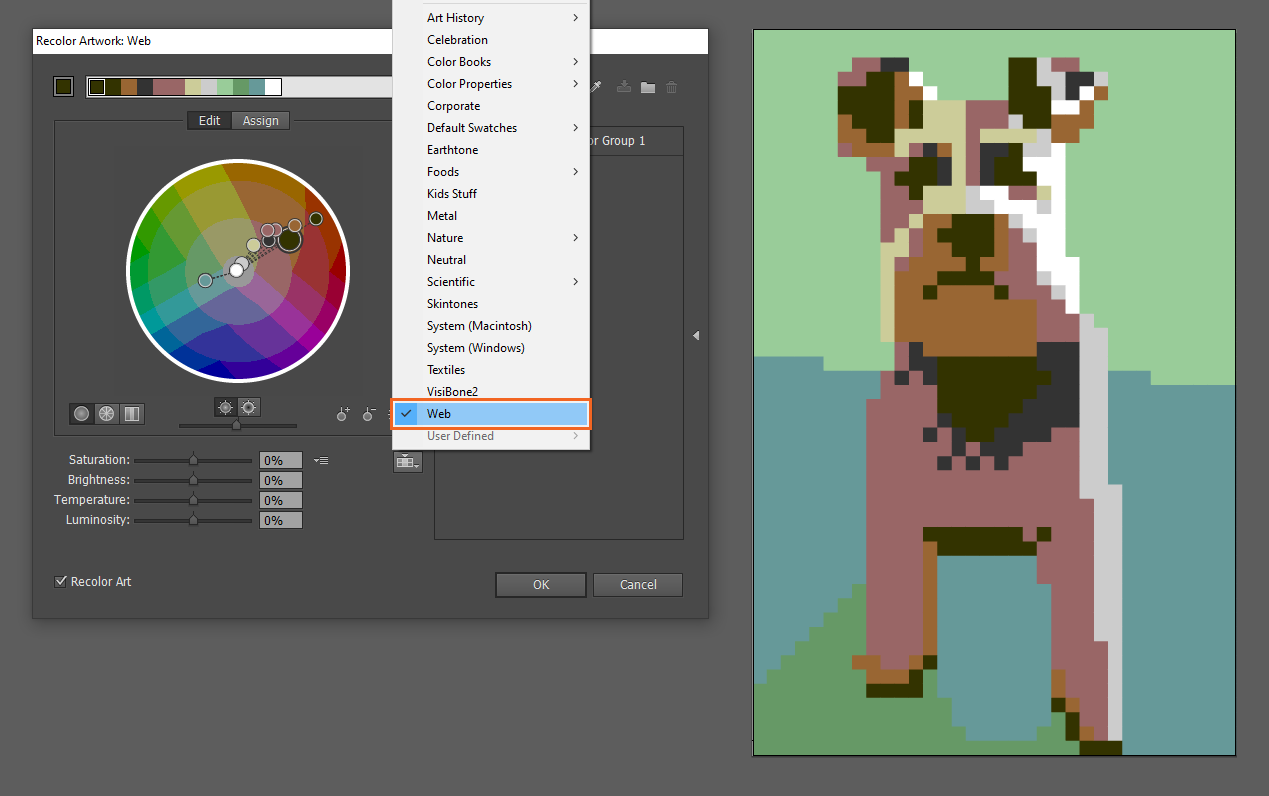Click the Cancel button
This screenshot has height=796, width=1269.
[638, 585]
